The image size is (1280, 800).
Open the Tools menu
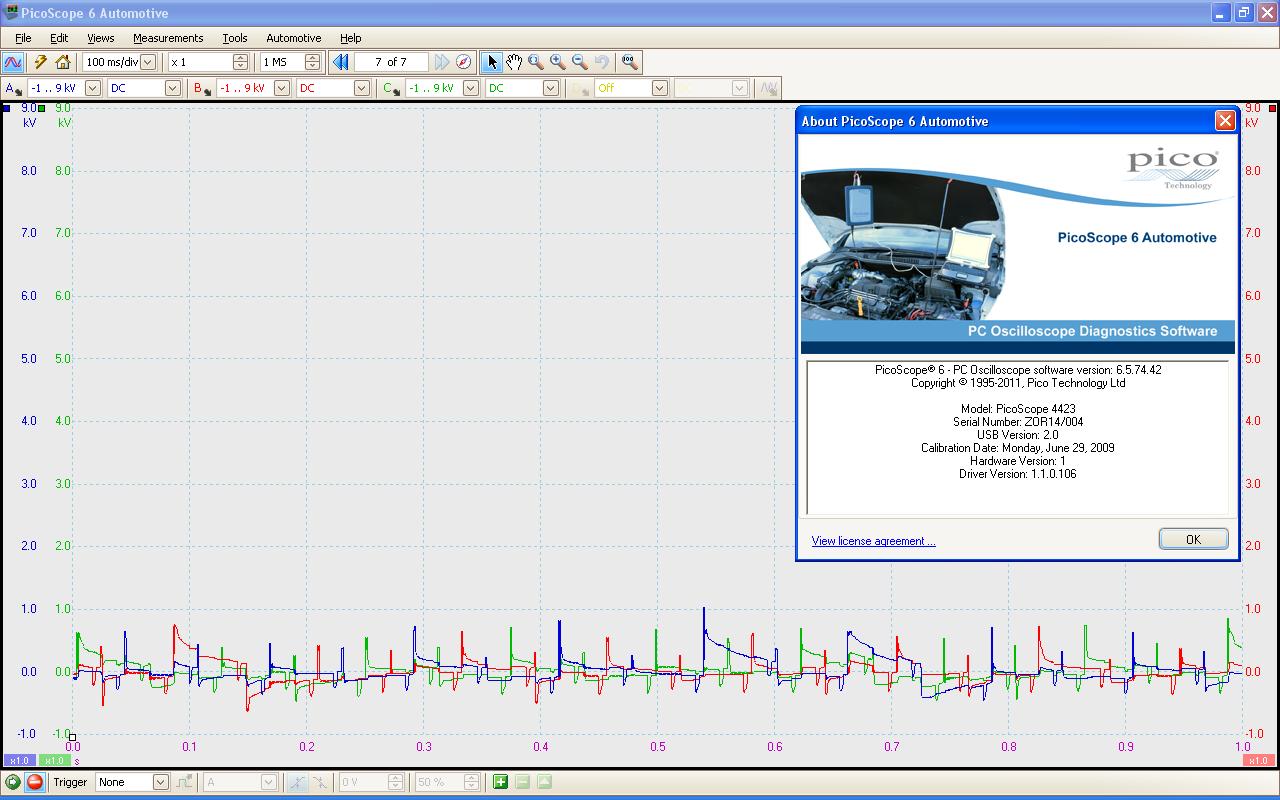235,38
